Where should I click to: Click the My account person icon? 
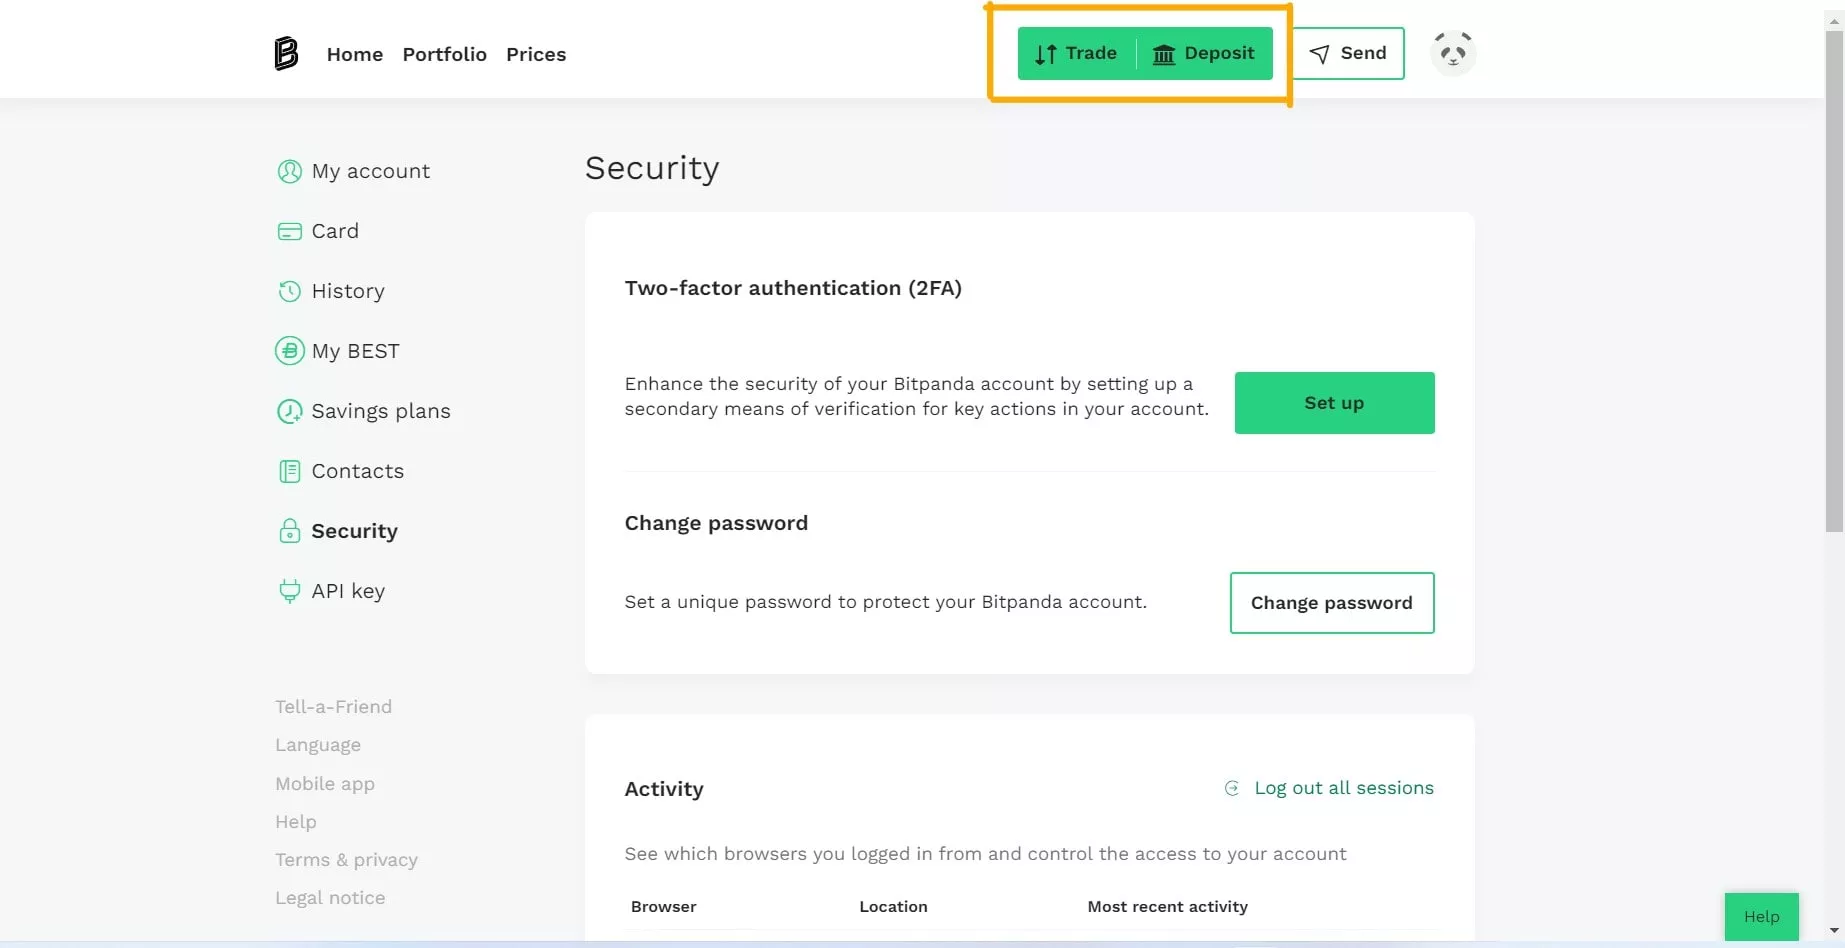pyautogui.click(x=289, y=171)
